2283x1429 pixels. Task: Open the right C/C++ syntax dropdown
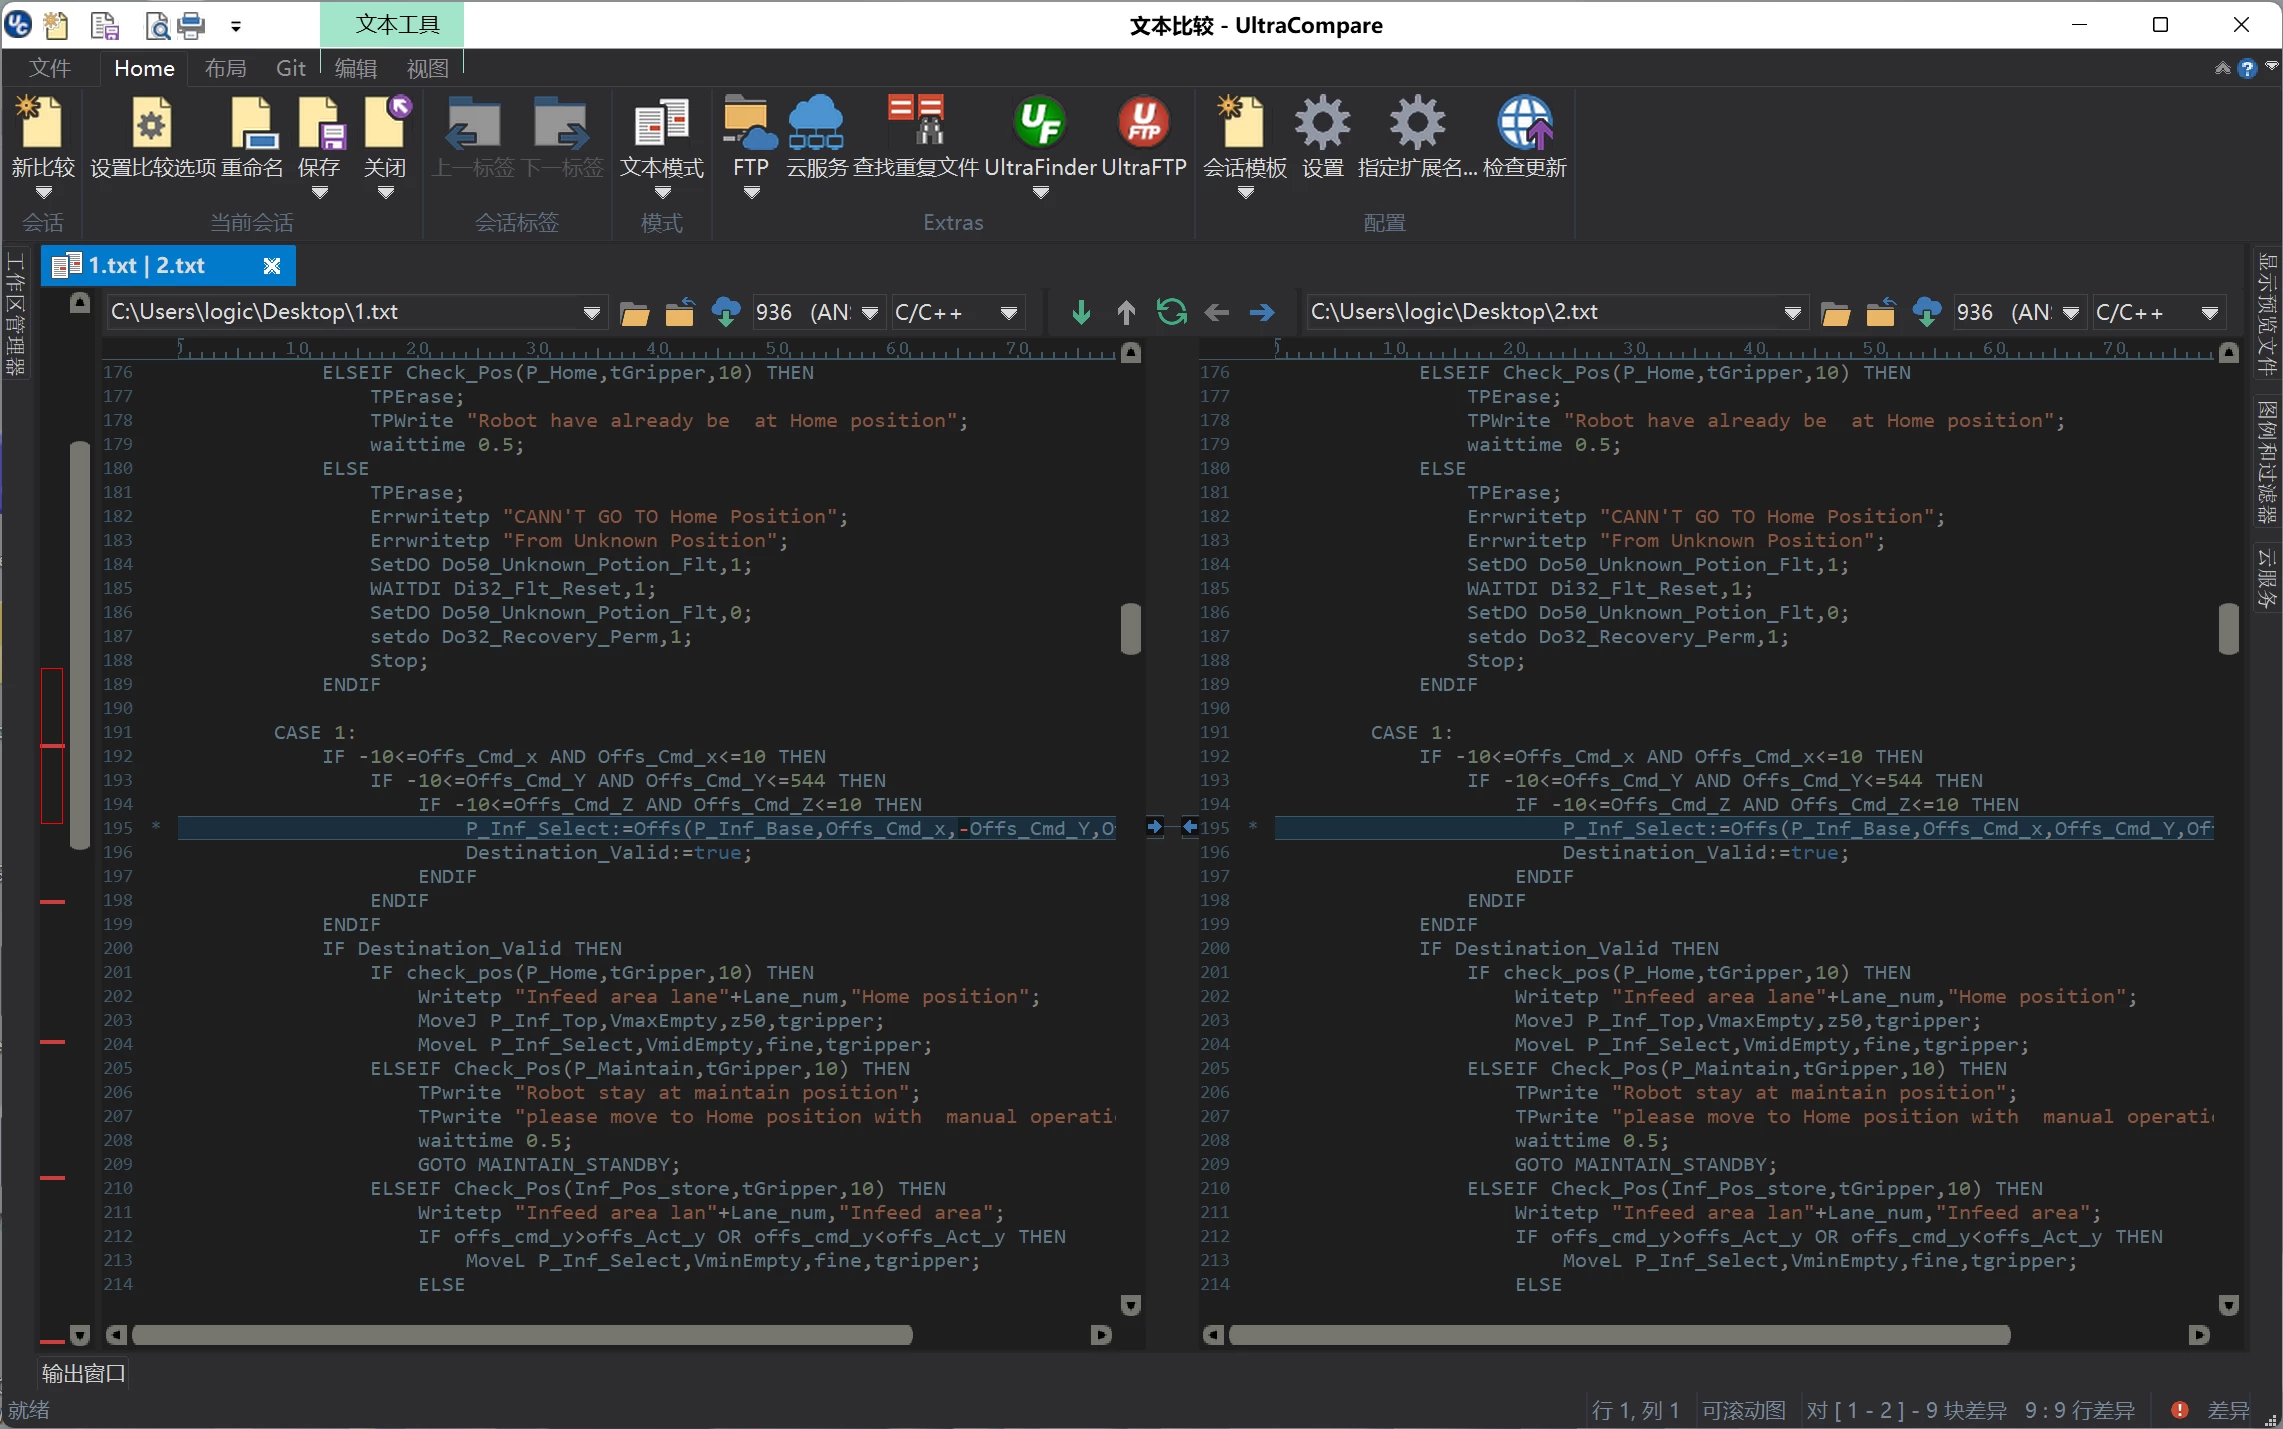[2210, 314]
